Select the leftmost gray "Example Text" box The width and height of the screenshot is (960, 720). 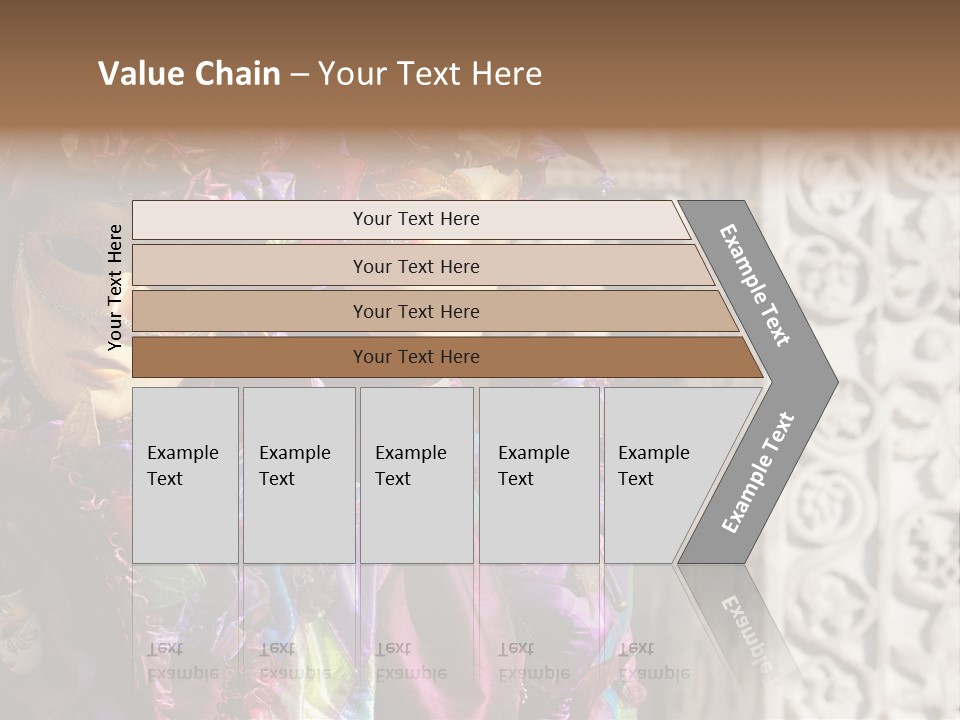click(185, 475)
